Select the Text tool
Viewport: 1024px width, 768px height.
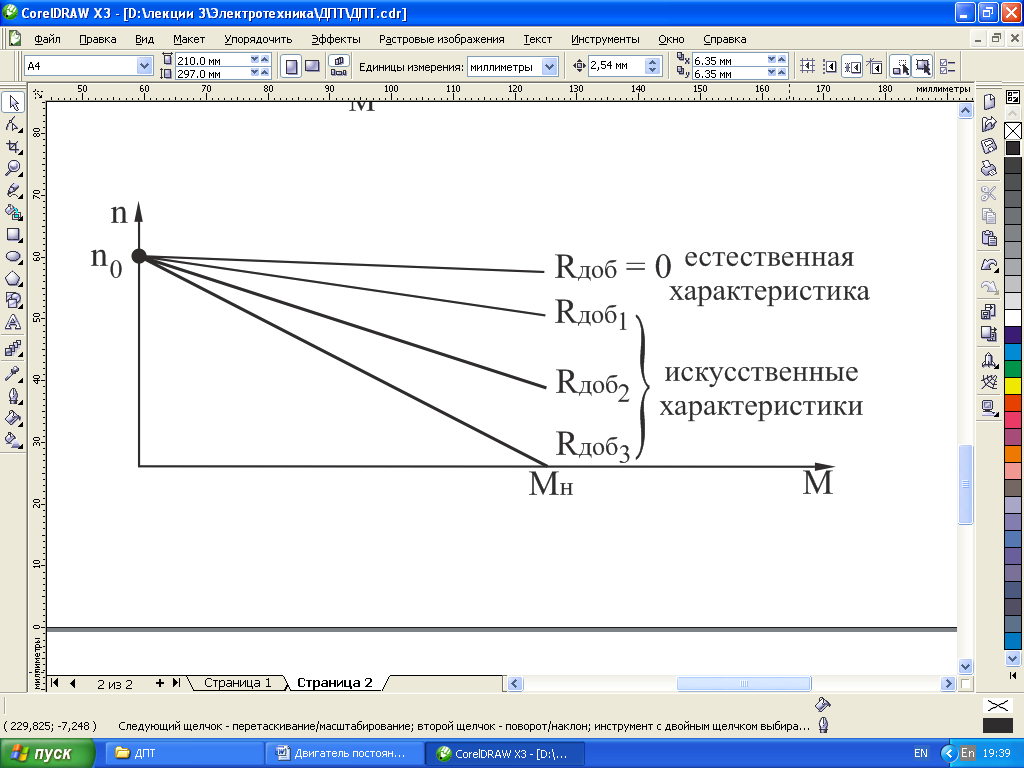click(x=13, y=323)
